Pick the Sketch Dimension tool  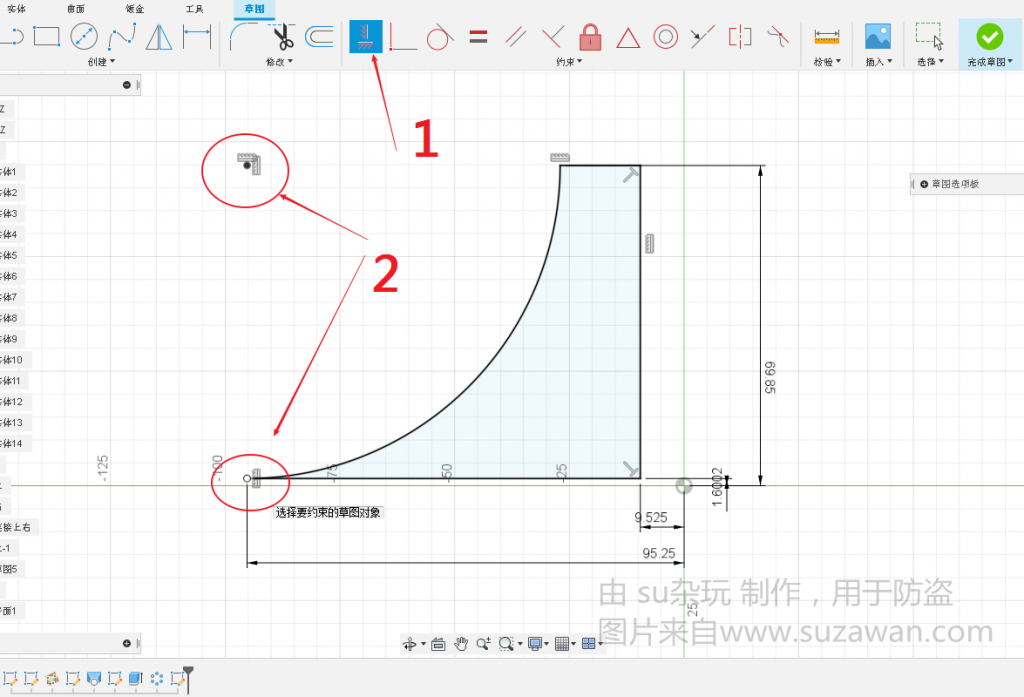point(197,37)
